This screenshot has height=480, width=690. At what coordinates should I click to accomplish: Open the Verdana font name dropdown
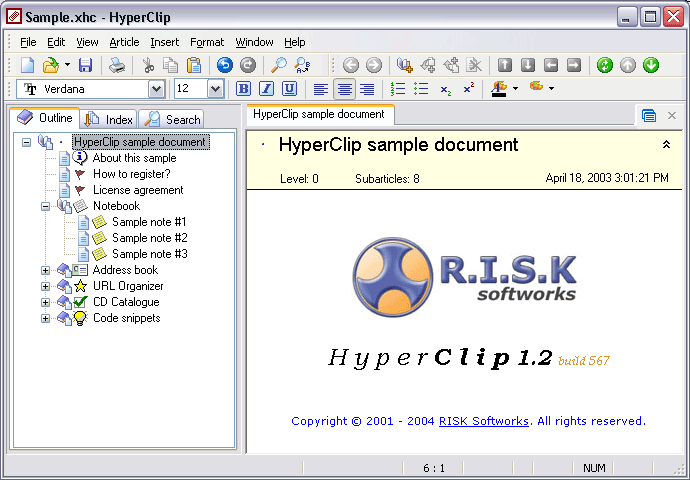[156, 89]
